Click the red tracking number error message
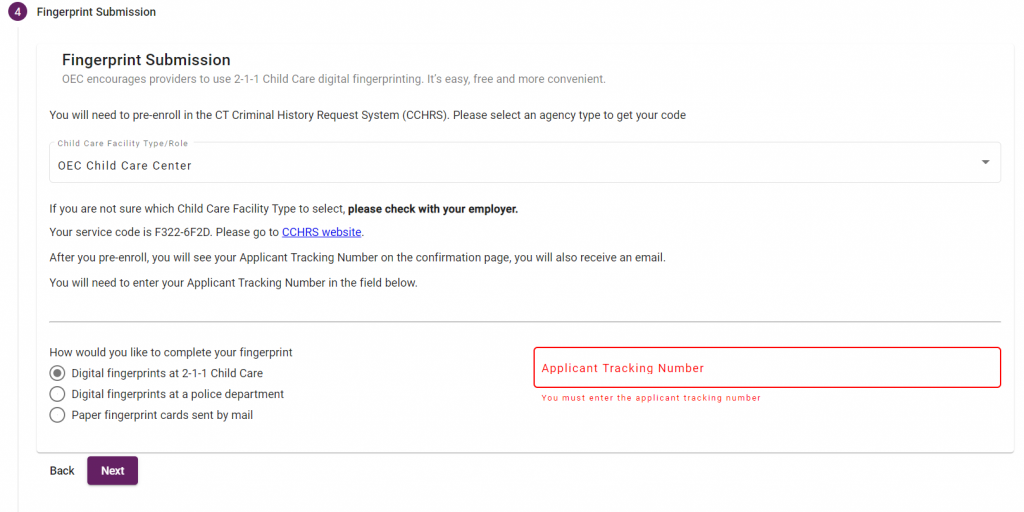Viewport: 1024px width, 512px height. click(651, 398)
